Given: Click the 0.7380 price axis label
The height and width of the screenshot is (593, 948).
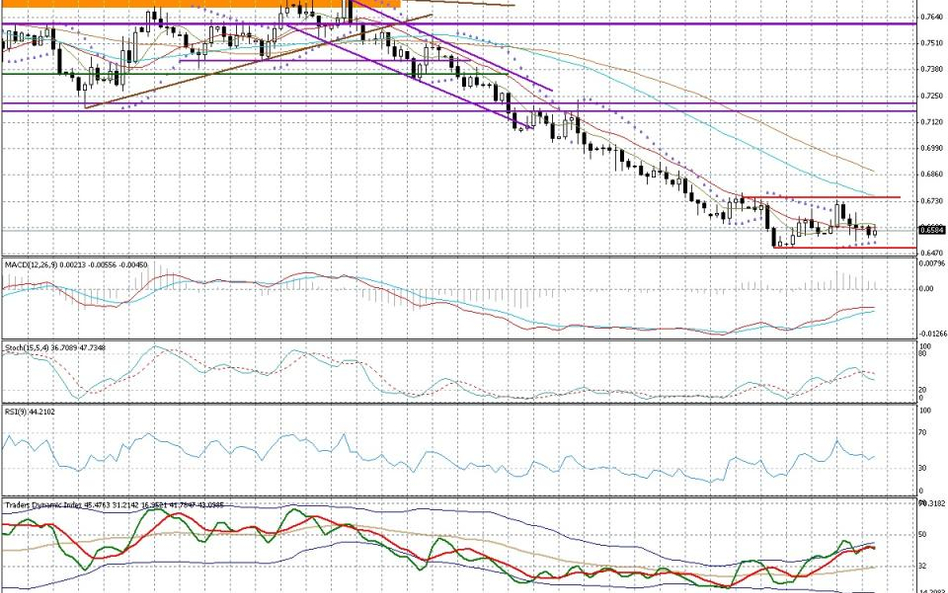Looking at the screenshot, I should click(x=932, y=70).
